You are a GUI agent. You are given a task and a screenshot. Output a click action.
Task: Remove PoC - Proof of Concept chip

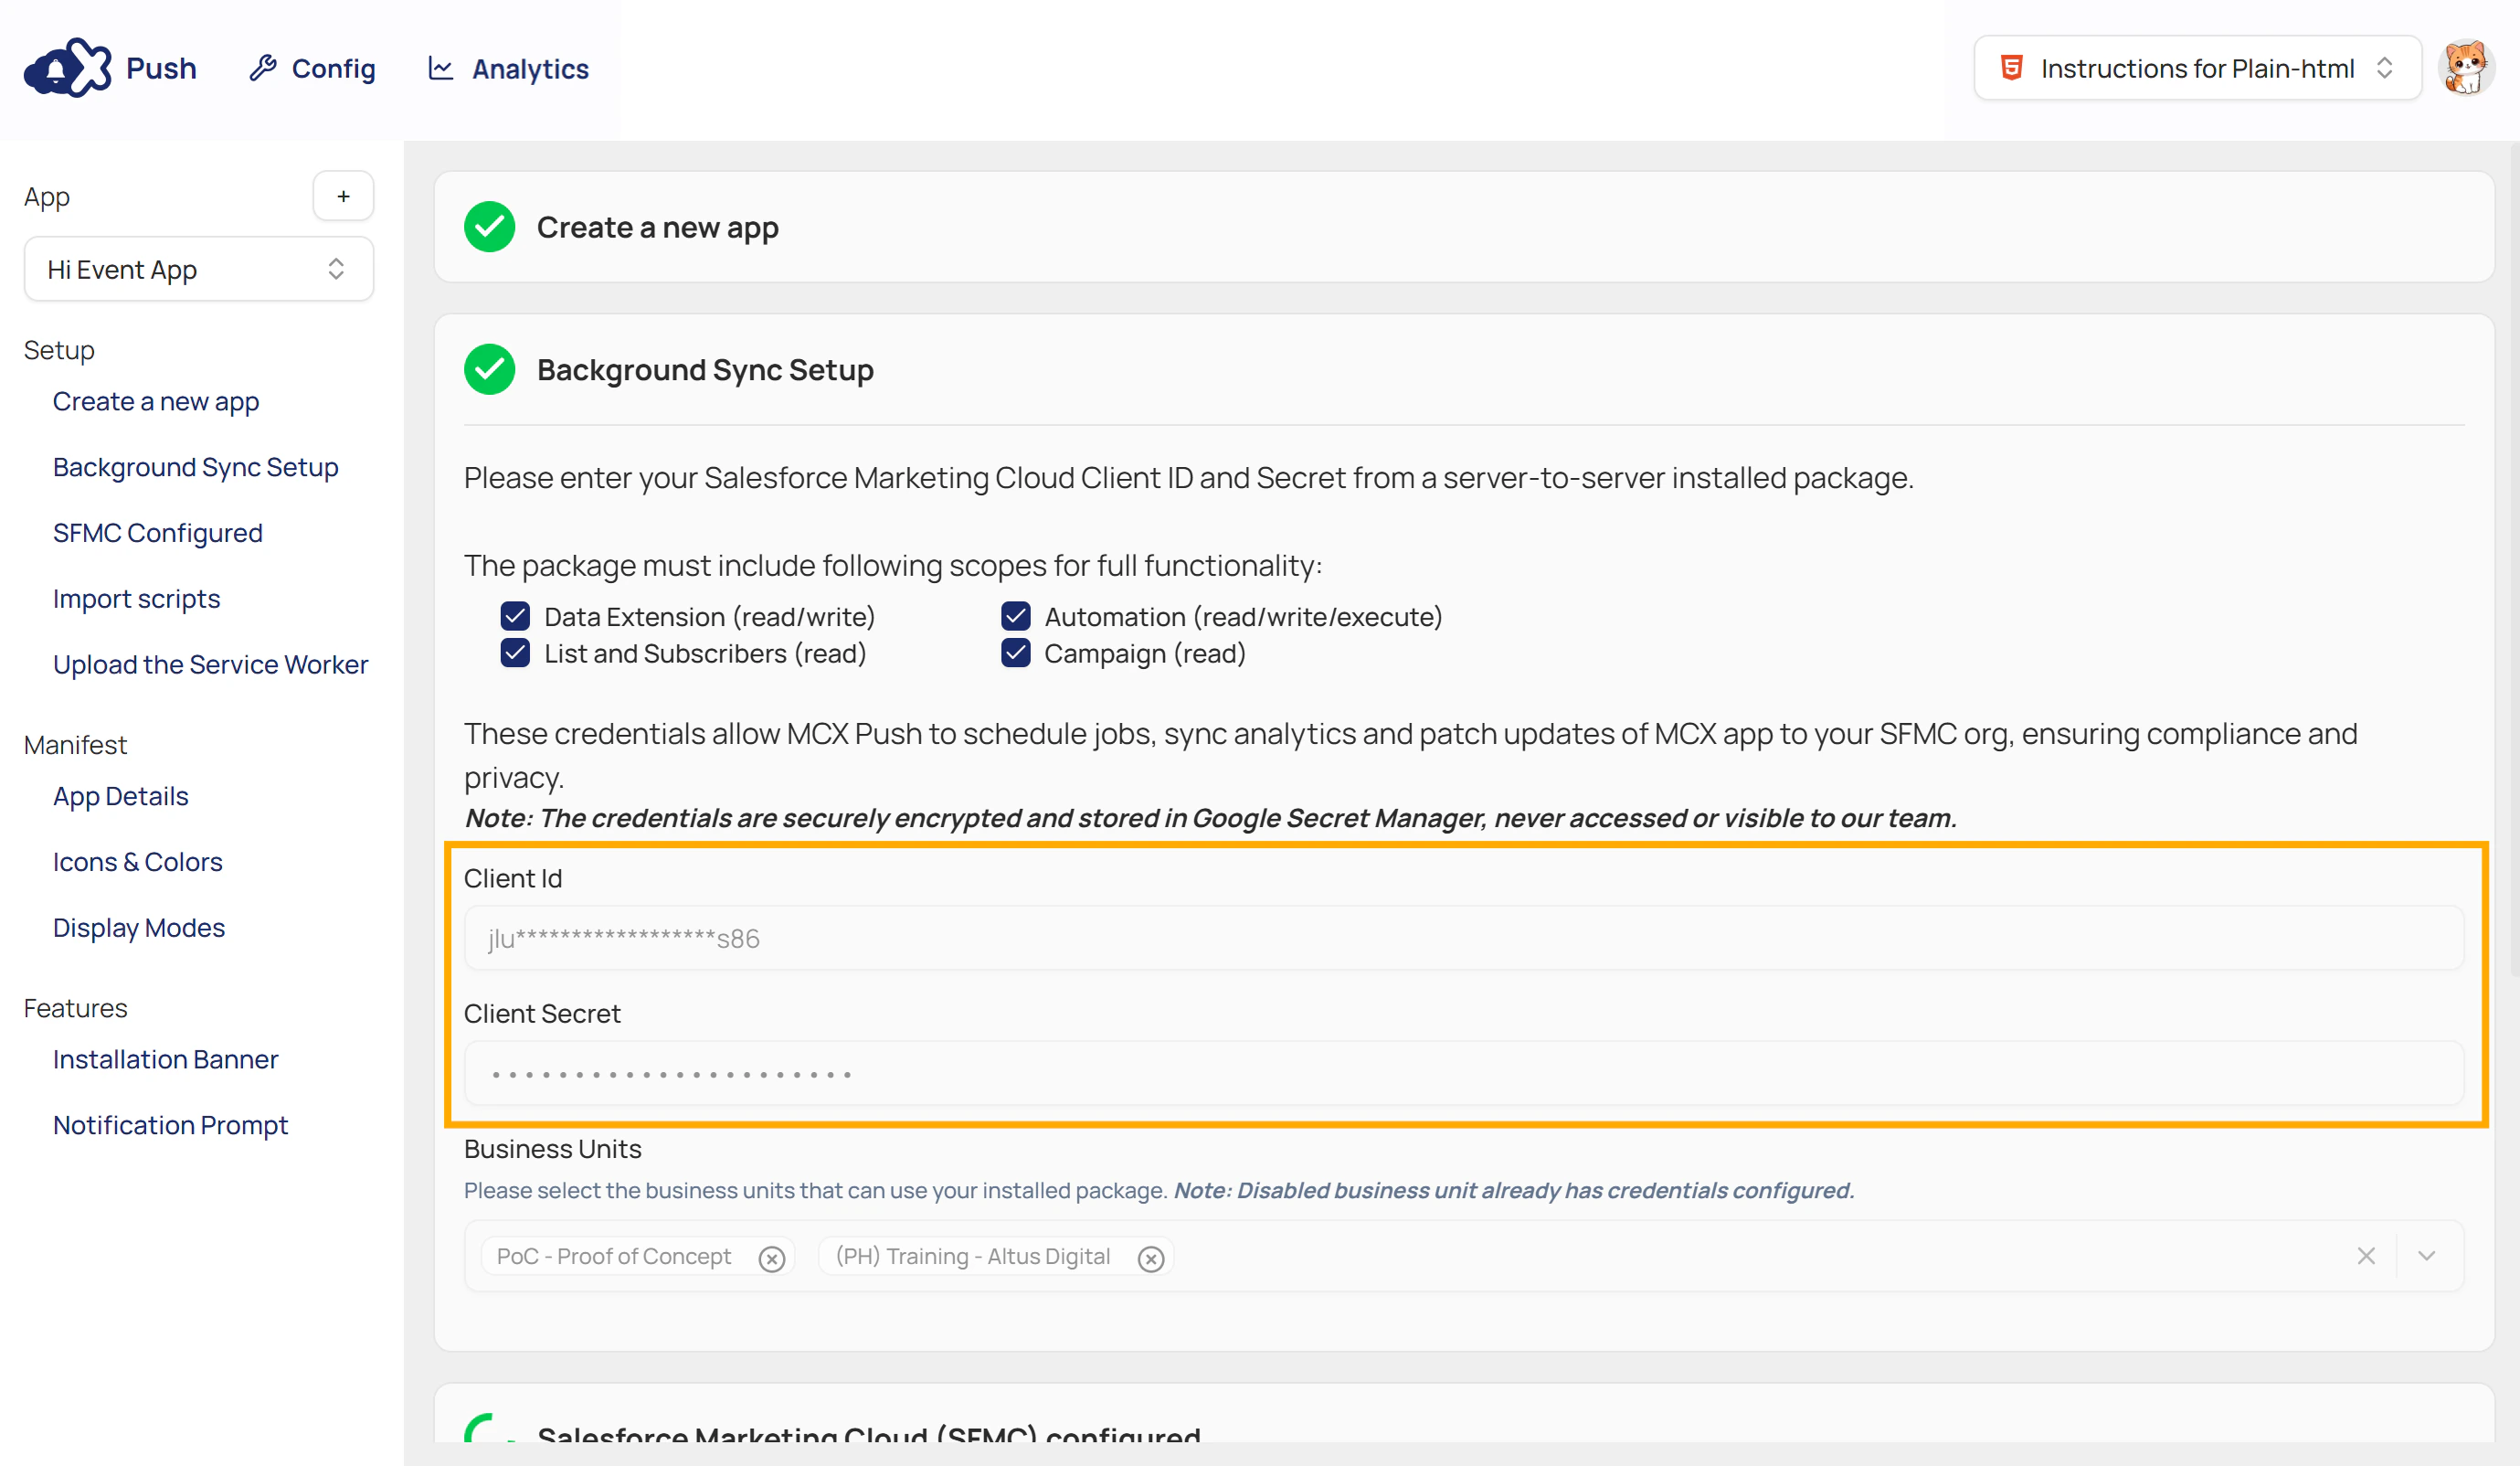(771, 1258)
